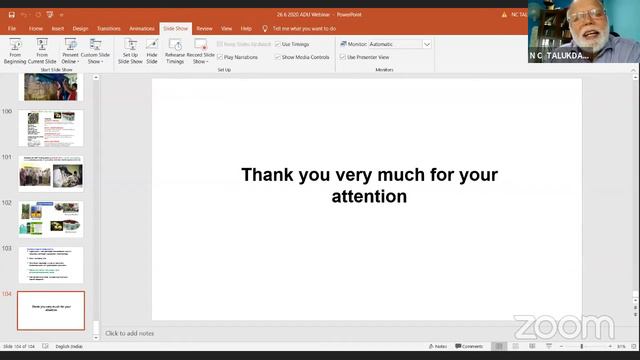The width and height of the screenshot is (640, 360).
Task: Click the zoom in plus button
Action: click(x=610, y=346)
